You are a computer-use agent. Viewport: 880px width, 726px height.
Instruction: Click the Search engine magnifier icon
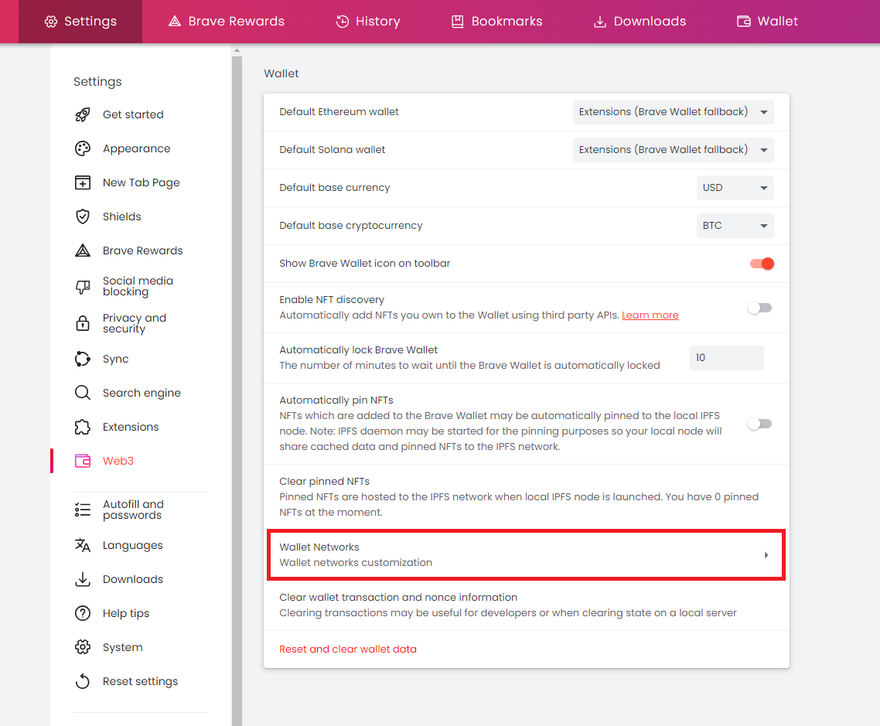83,393
